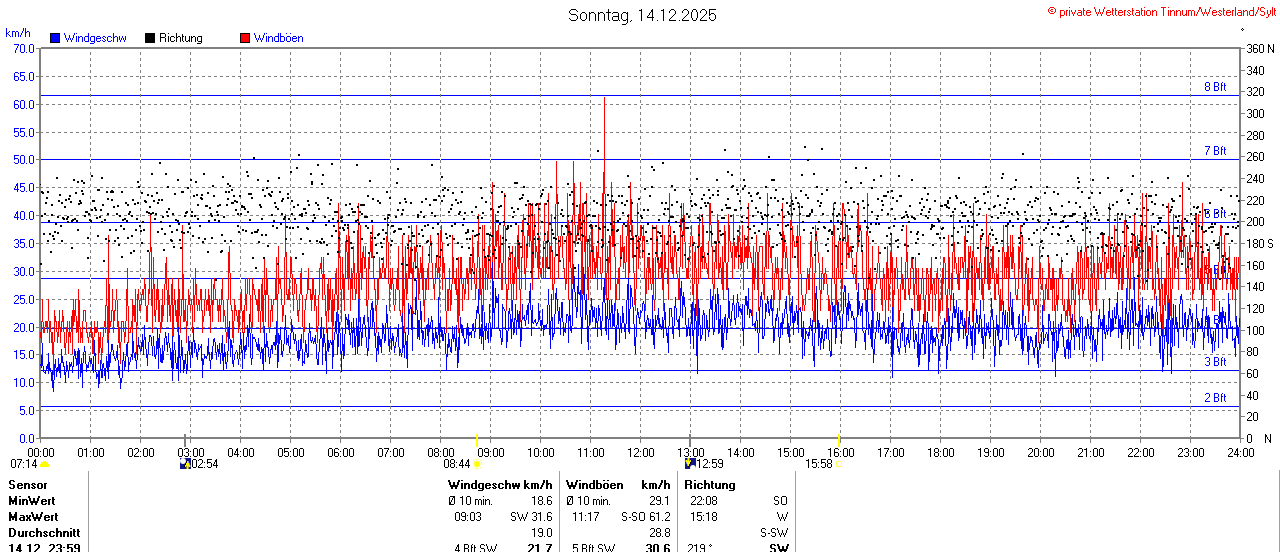Click the black Richtung legend square

point(150,38)
